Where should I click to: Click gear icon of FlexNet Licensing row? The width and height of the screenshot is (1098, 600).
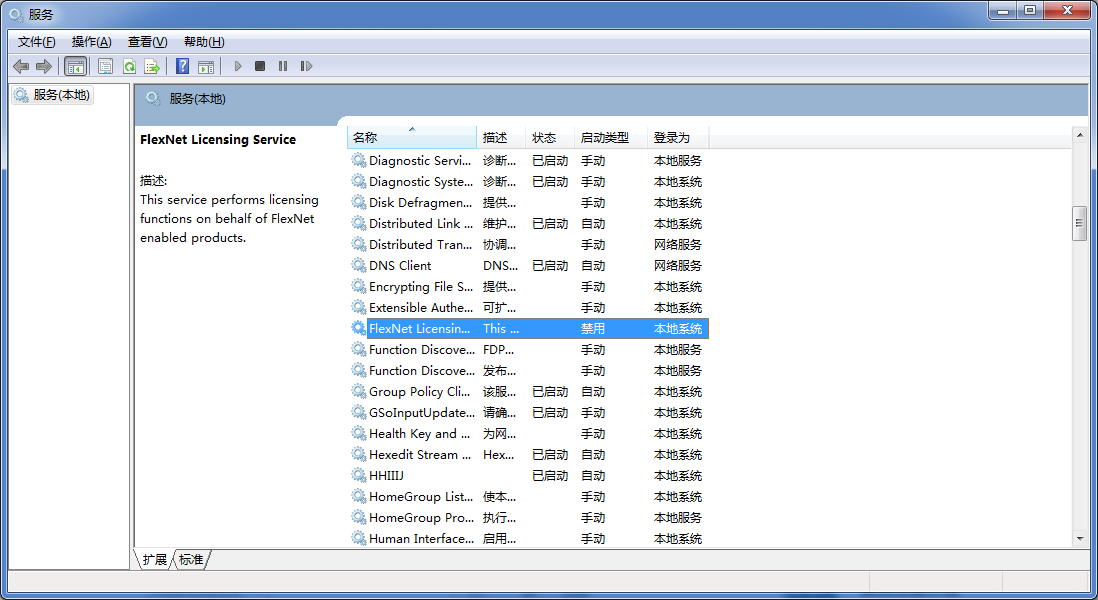pos(359,328)
